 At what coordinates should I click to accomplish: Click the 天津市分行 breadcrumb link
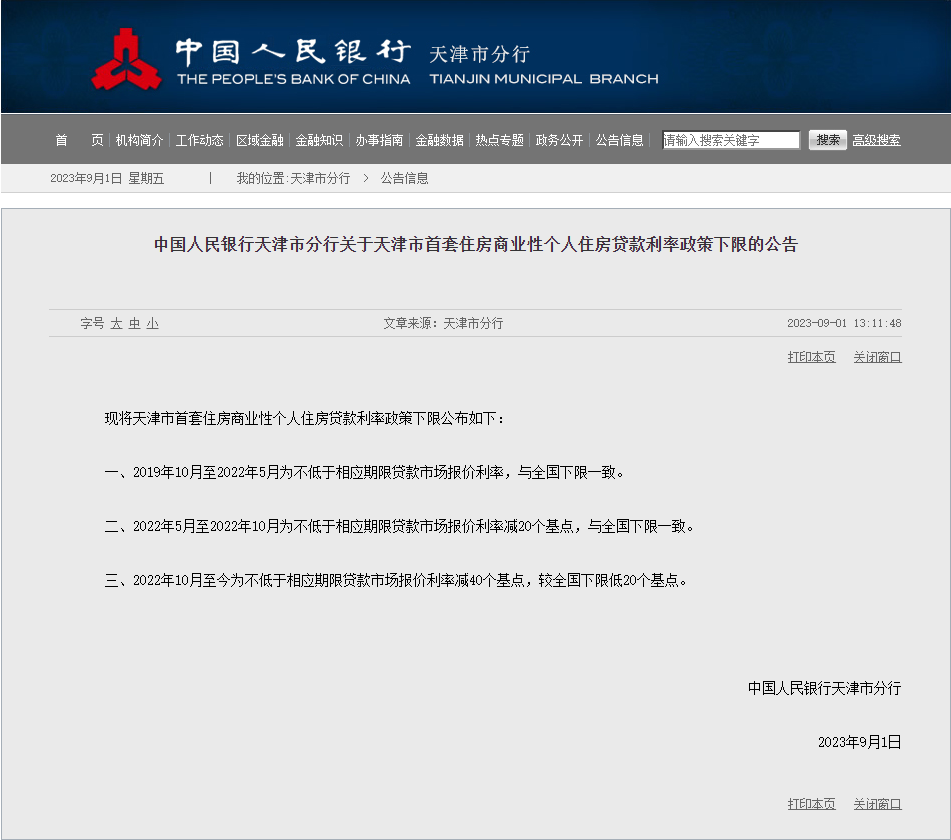point(320,178)
